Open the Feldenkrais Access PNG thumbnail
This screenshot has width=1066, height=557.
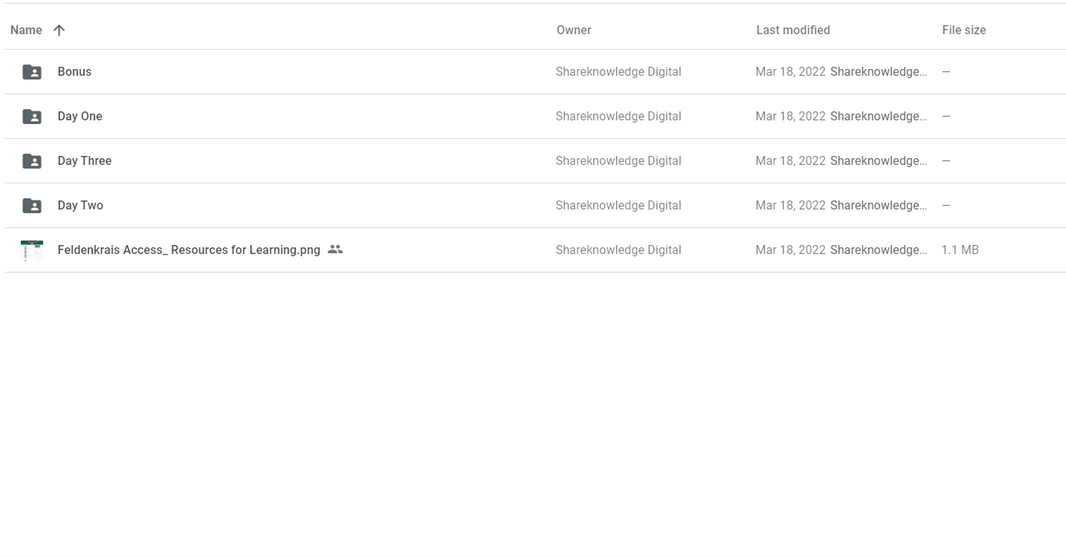pyautogui.click(x=32, y=251)
